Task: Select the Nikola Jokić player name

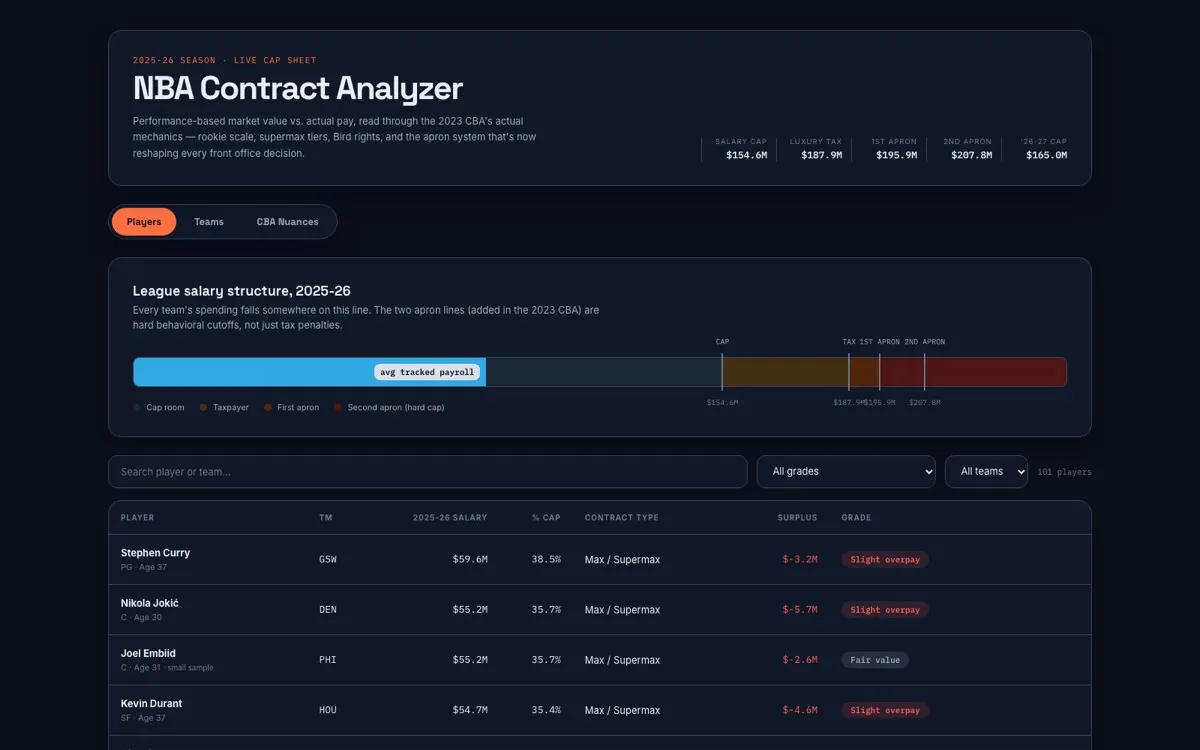Action: click(150, 603)
